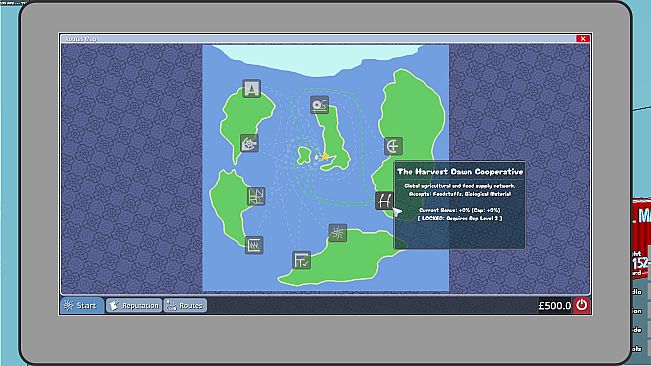The height and width of the screenshot is (366, 651).
Task: Open the Start menu button
Action: pyautogui.click(x=82, y=305)
